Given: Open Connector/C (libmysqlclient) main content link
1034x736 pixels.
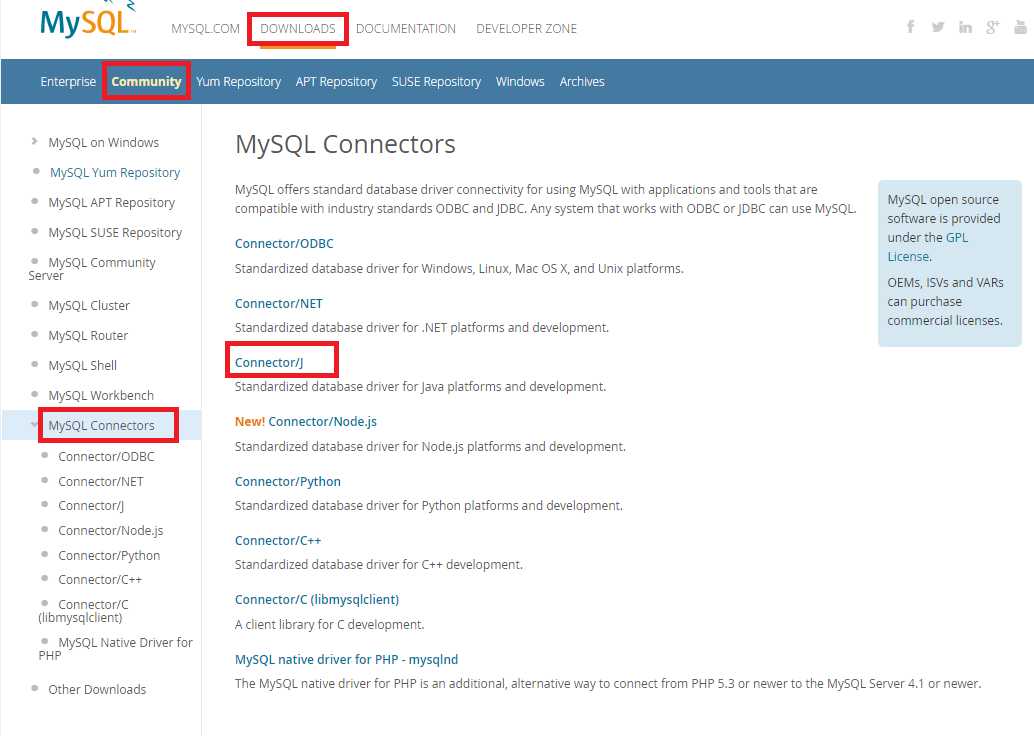Looking at the screenshot, I should (317, 599).
